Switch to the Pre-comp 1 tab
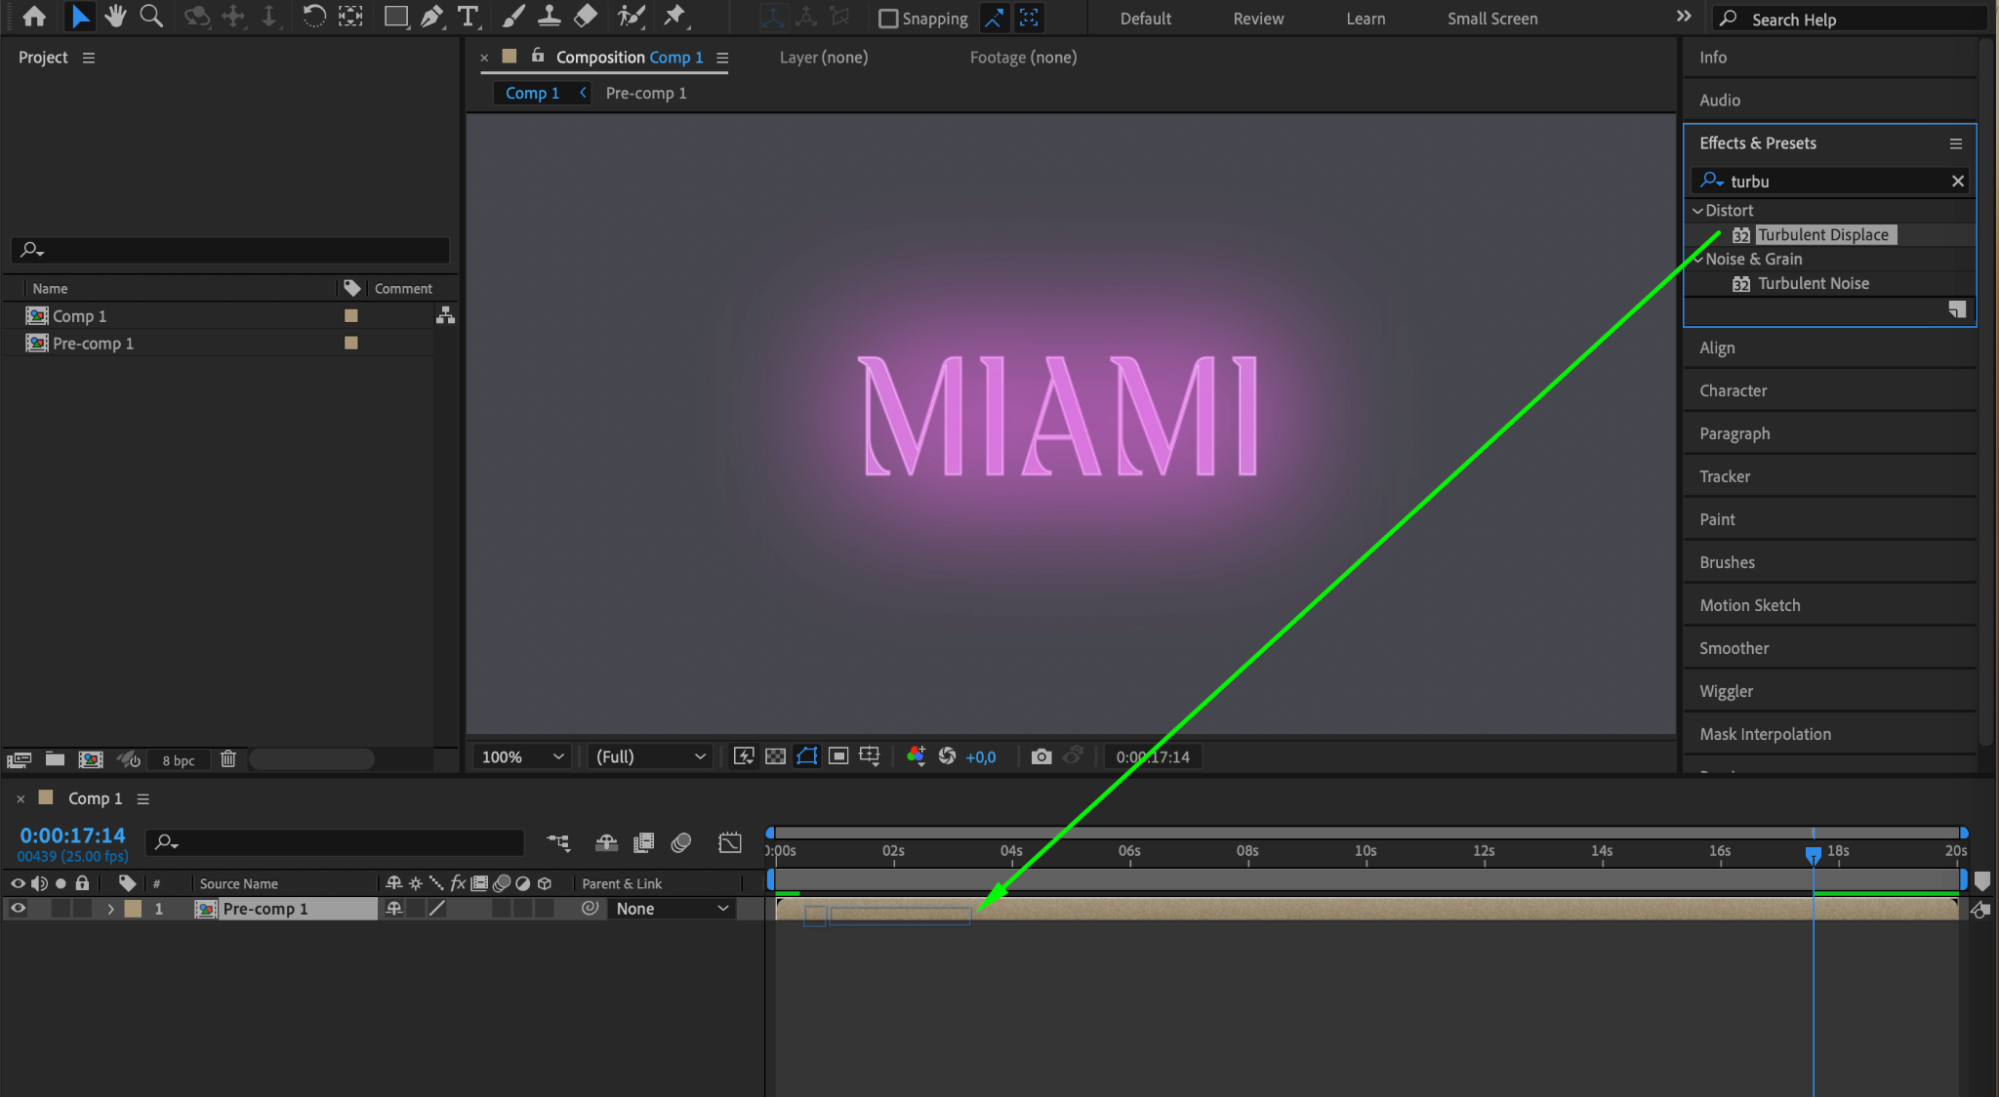 pyautogui.click(x=646, y=93)
